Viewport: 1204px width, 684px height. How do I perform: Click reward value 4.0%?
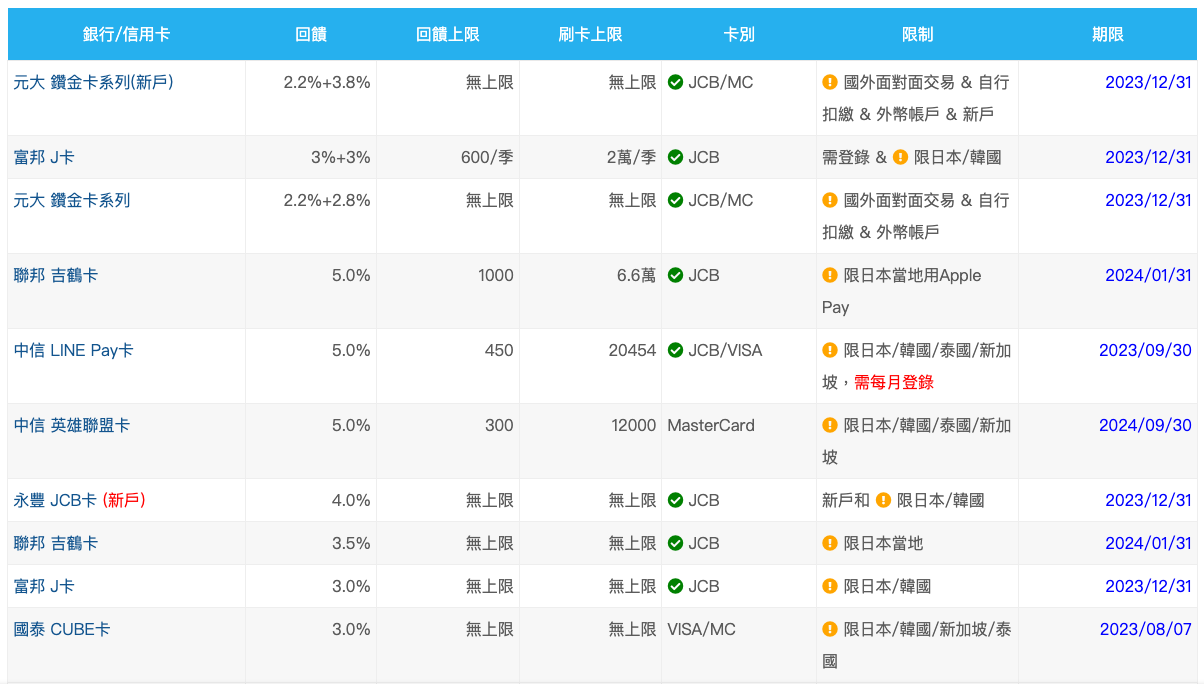click(351, 500)
